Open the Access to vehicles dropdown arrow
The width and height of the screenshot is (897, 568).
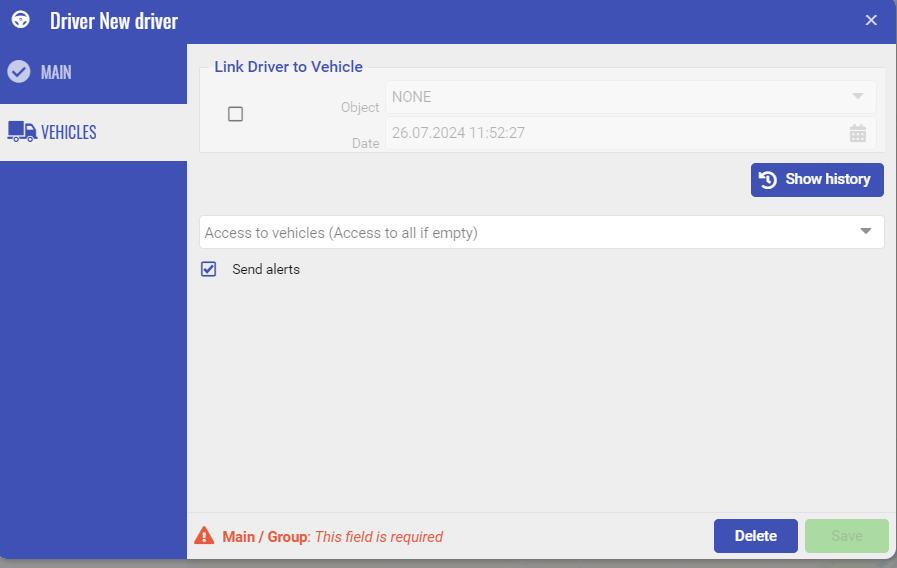(865, 232)
